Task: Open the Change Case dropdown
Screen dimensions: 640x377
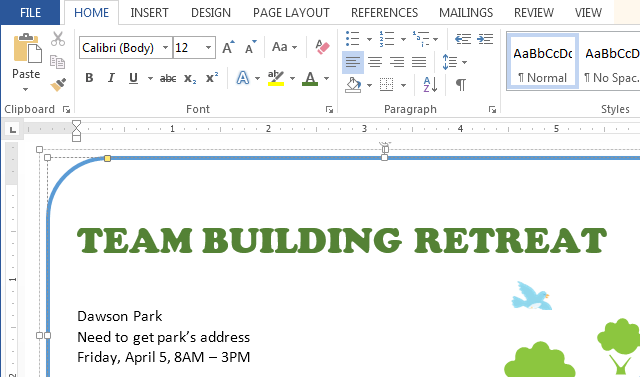Action: 284,47
